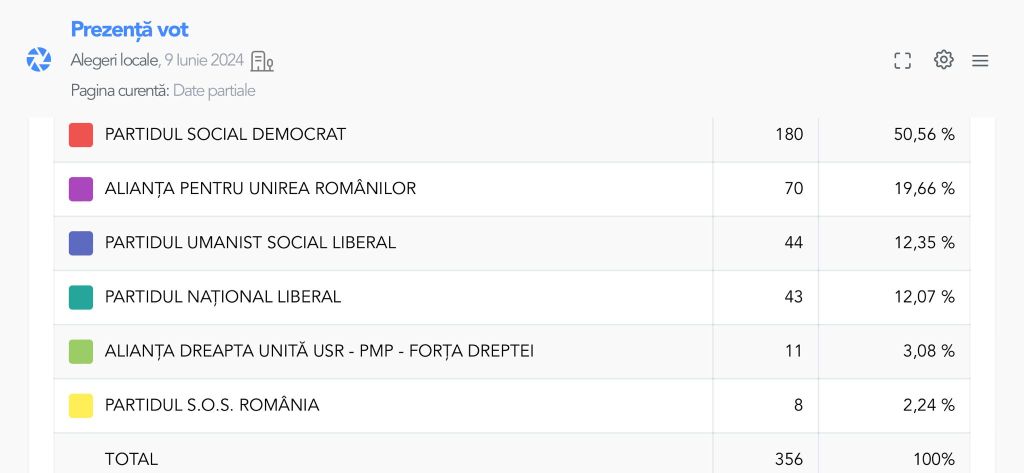The image size is (1024, 473).
Task: Click the purple AUR party color swatch
Action: tap(81, 189)
